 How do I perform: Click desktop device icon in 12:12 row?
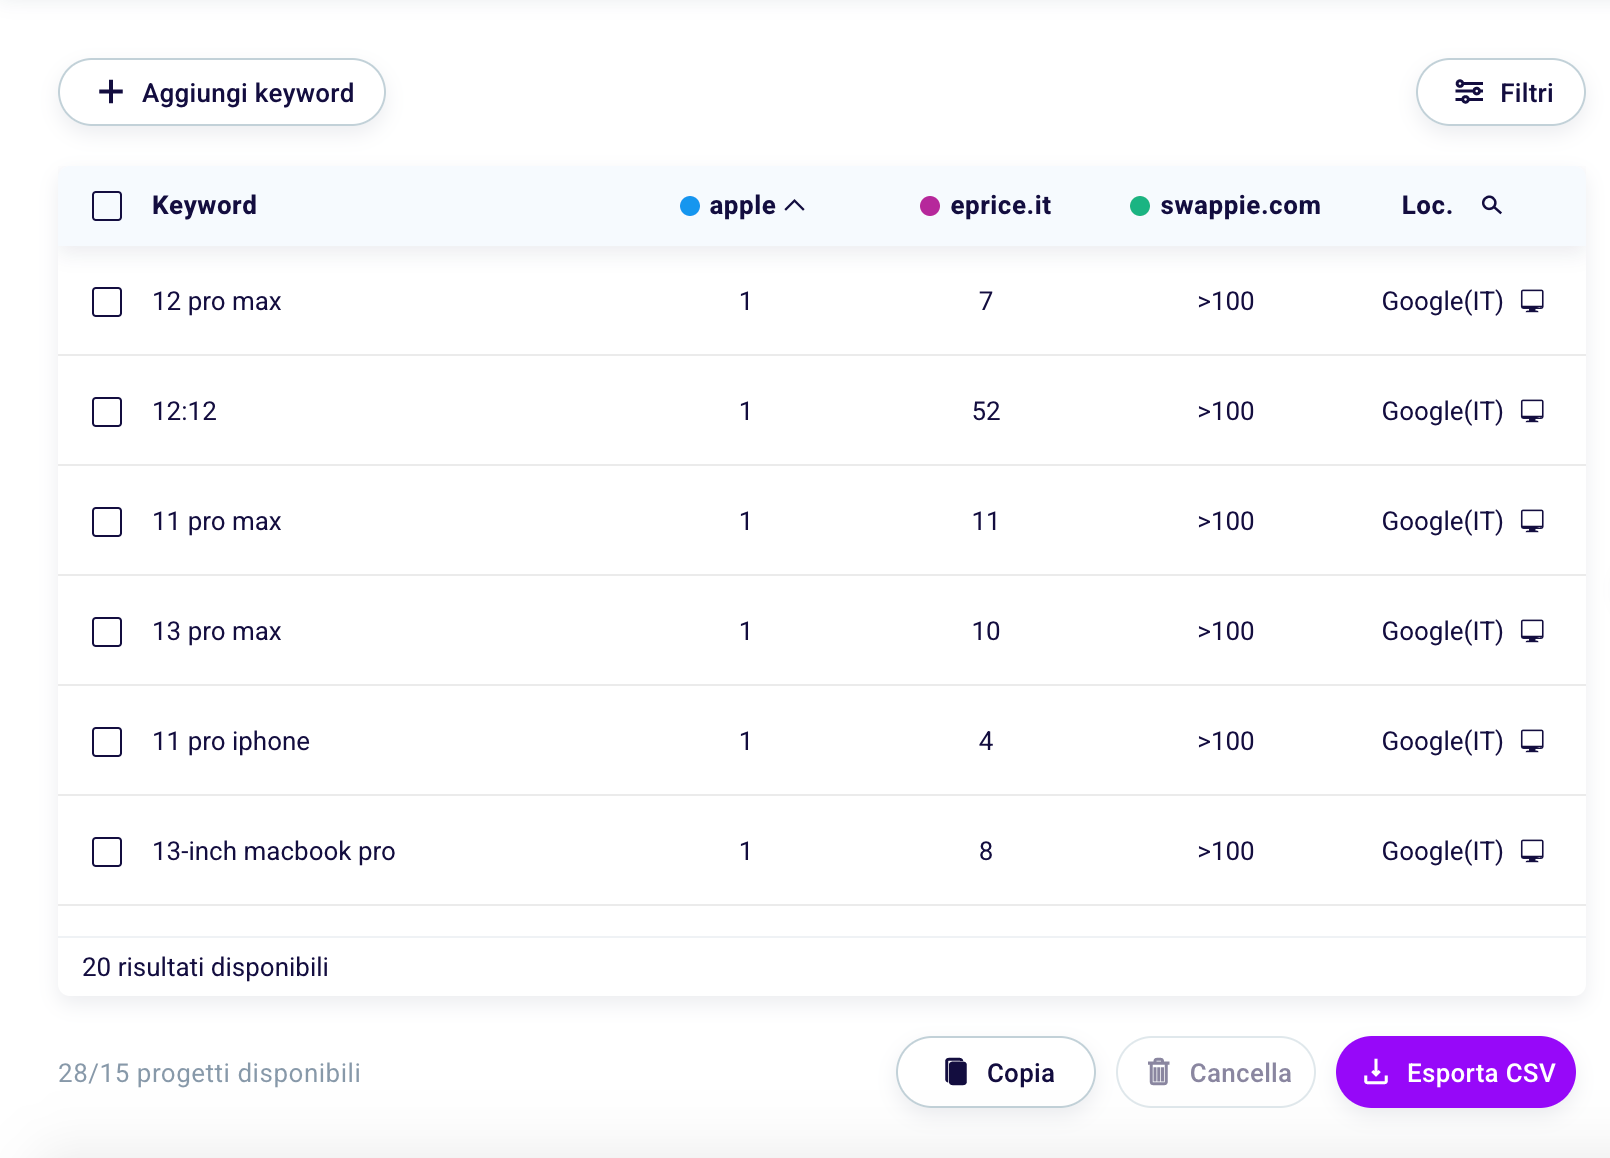coord(1532,411)
